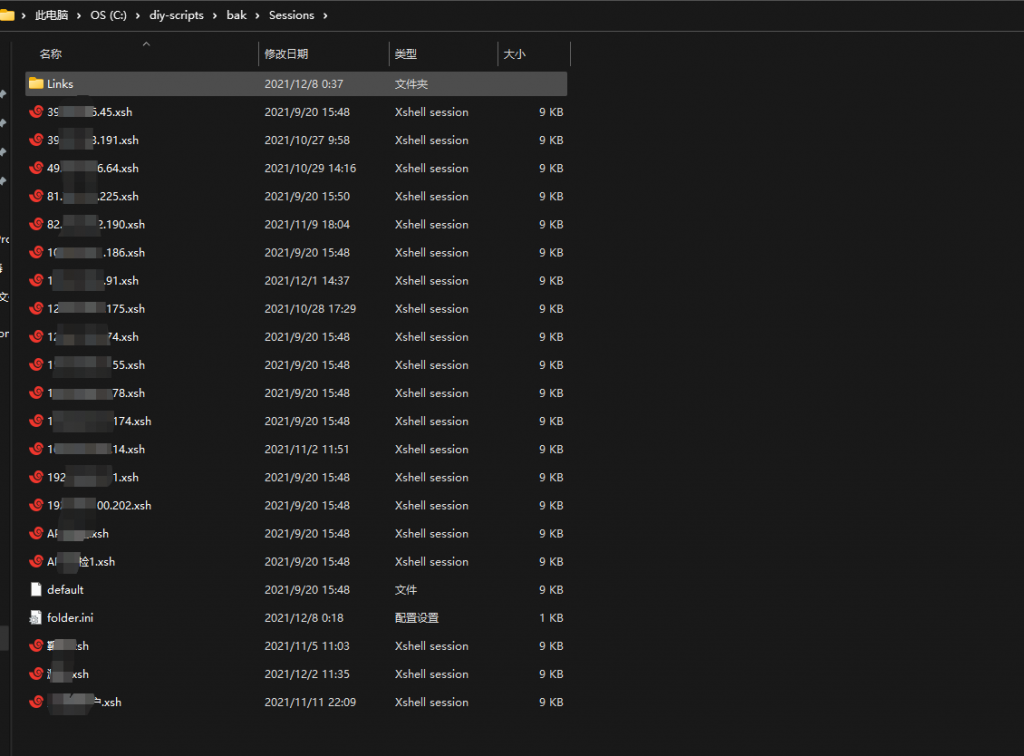Image resolution: width=1024 pixels, height=756 pixels.
Task: Click the date 2021/11/9 18:04
Action: [307, 224]
